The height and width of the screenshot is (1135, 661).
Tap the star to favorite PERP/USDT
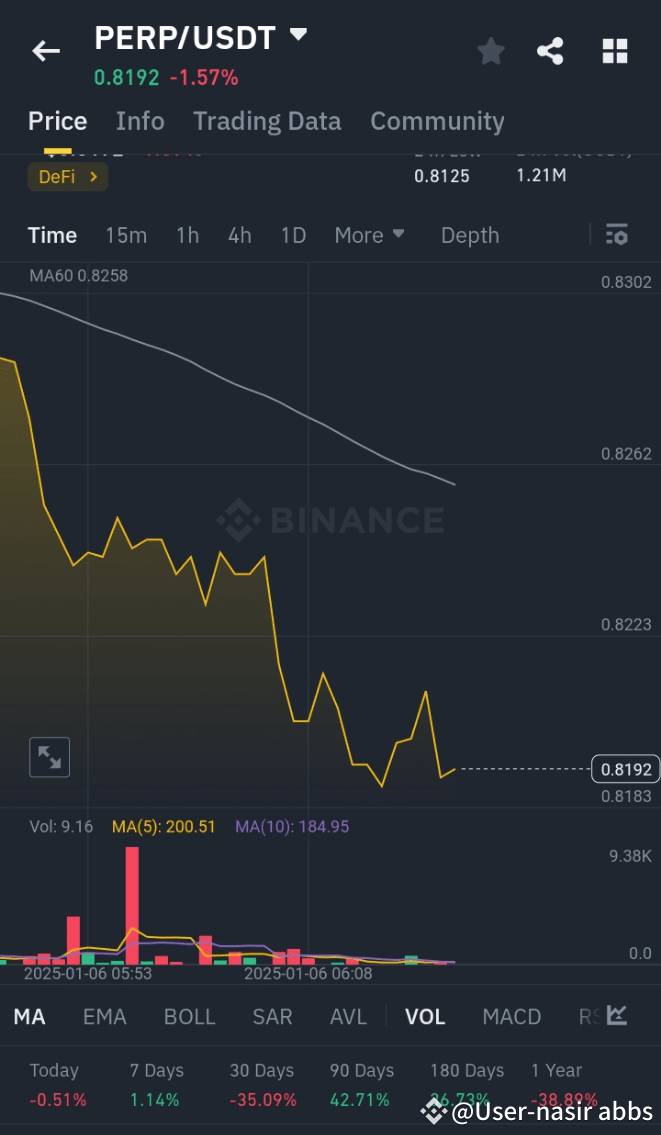490,50
